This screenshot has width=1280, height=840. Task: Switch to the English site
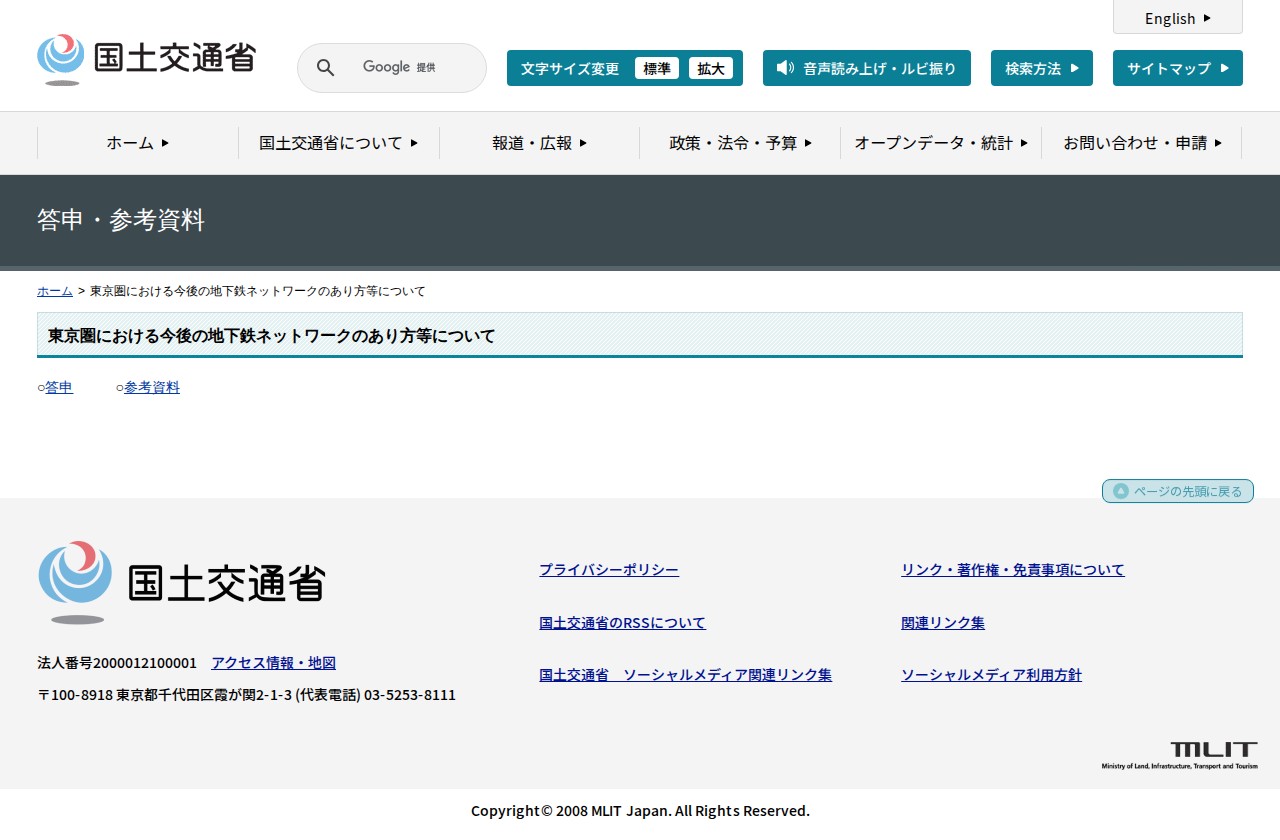click(x=1178, y=18)
